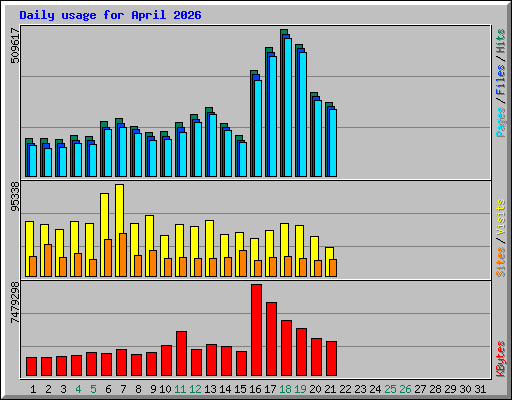
Task: Select day 29 on the date axis
Action: (x=450, y=389)
